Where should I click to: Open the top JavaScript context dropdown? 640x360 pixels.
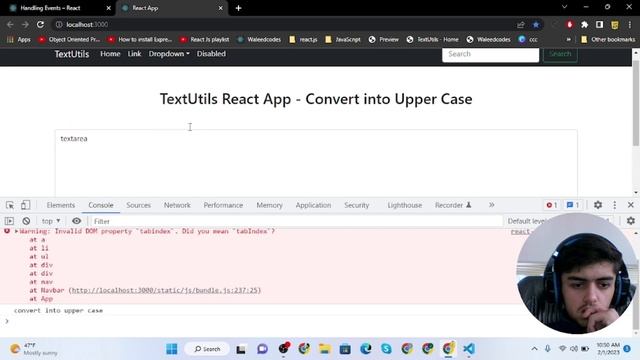(x=51, y=221)
